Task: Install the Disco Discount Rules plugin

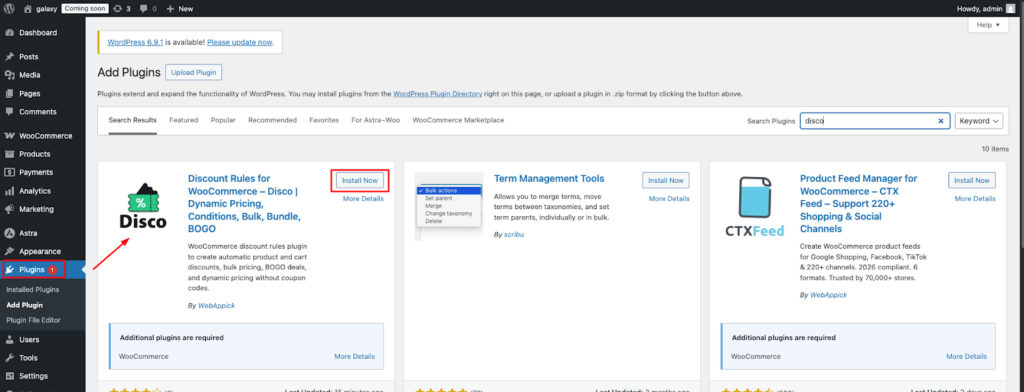Action: (360, 180)
